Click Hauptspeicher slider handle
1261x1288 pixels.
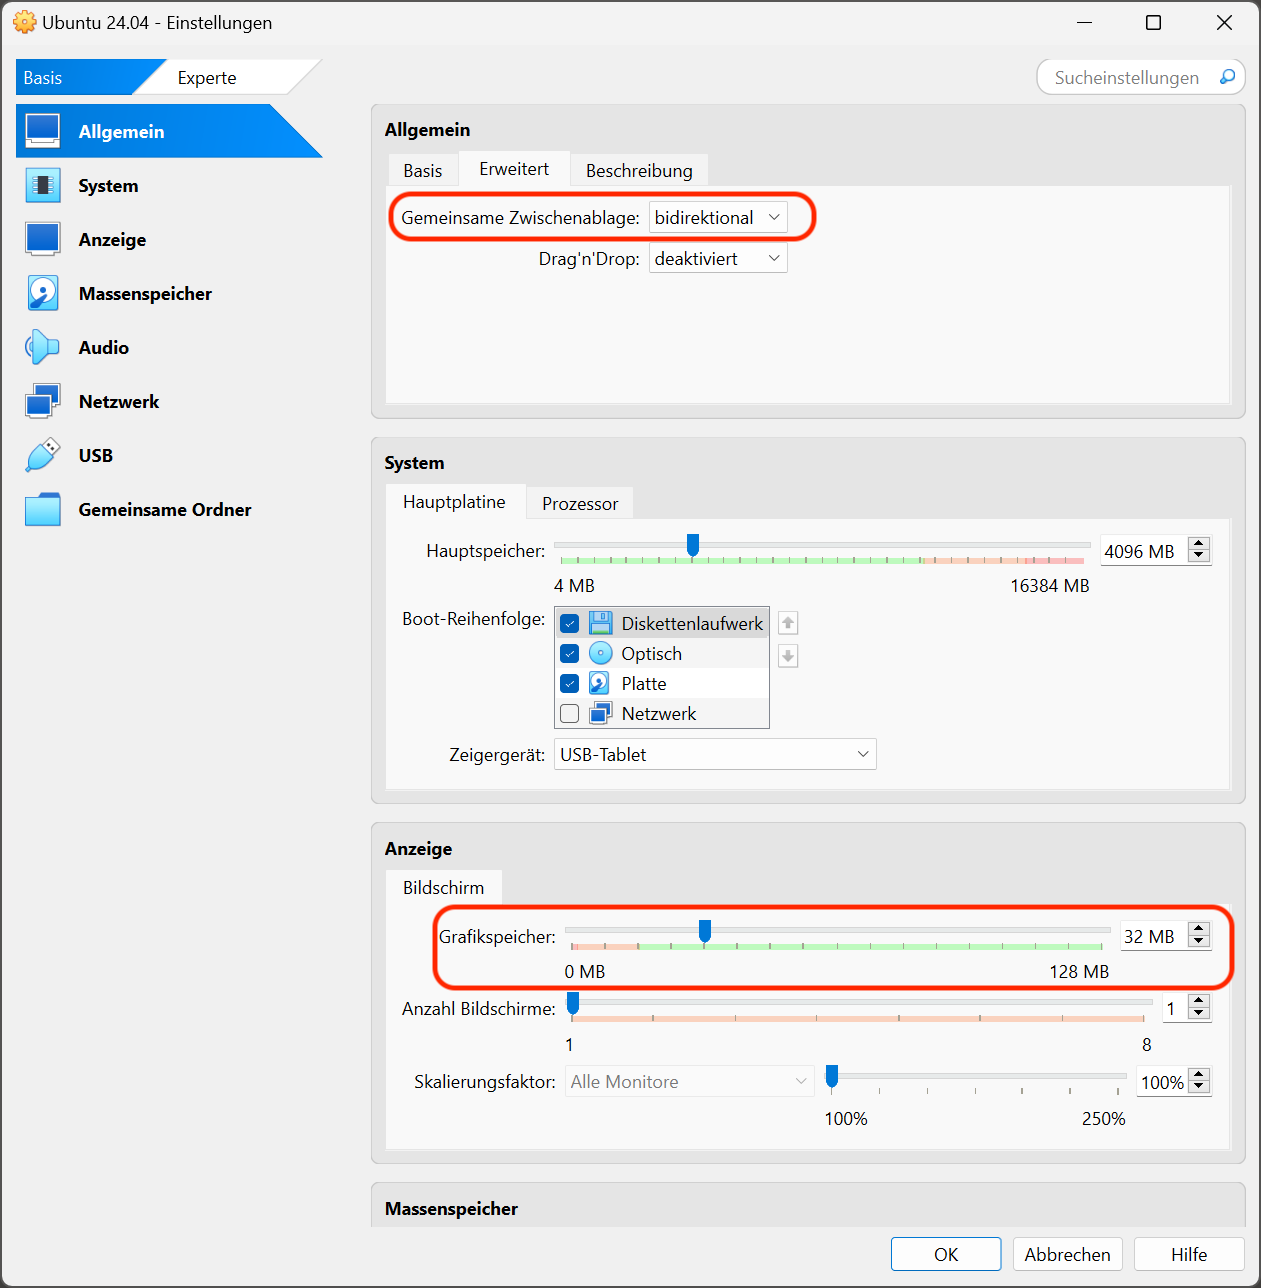tap(692, 545)
